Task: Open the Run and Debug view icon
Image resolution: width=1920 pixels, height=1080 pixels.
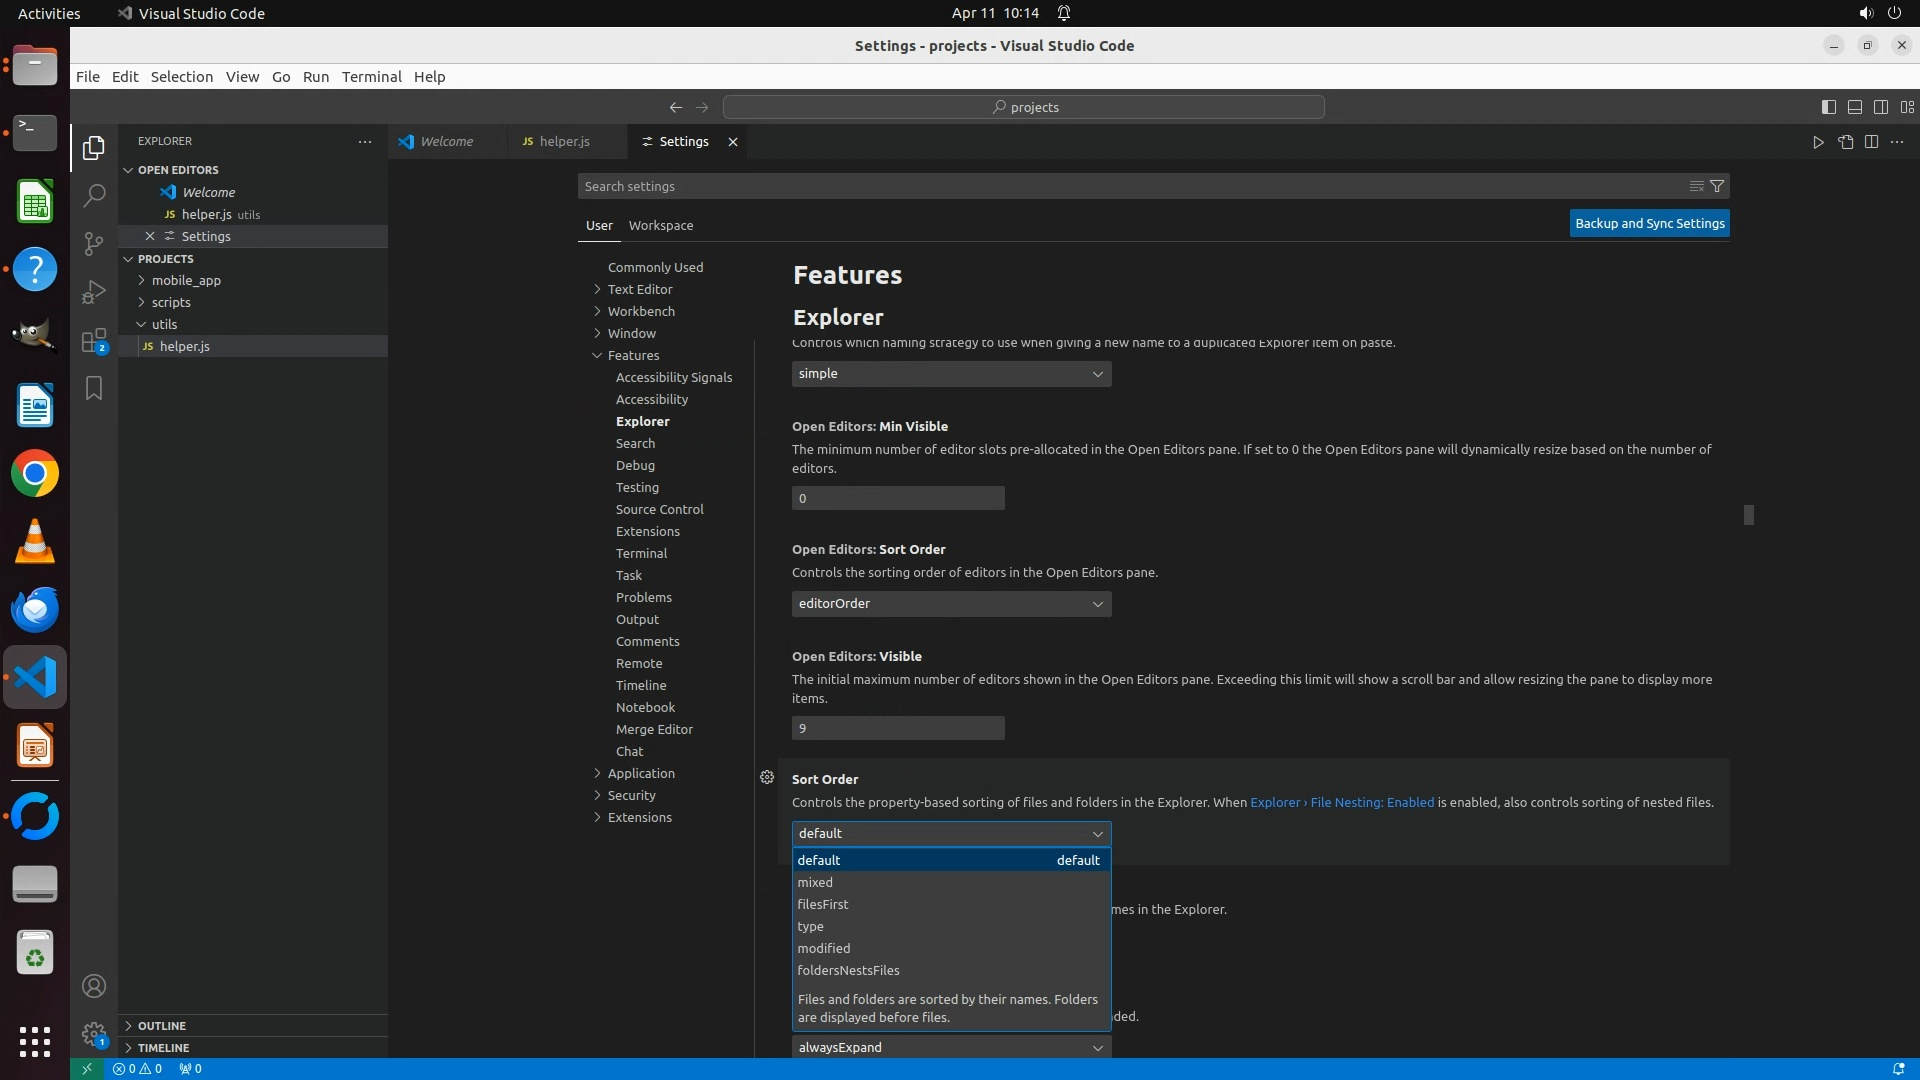Action: [94, 292]
